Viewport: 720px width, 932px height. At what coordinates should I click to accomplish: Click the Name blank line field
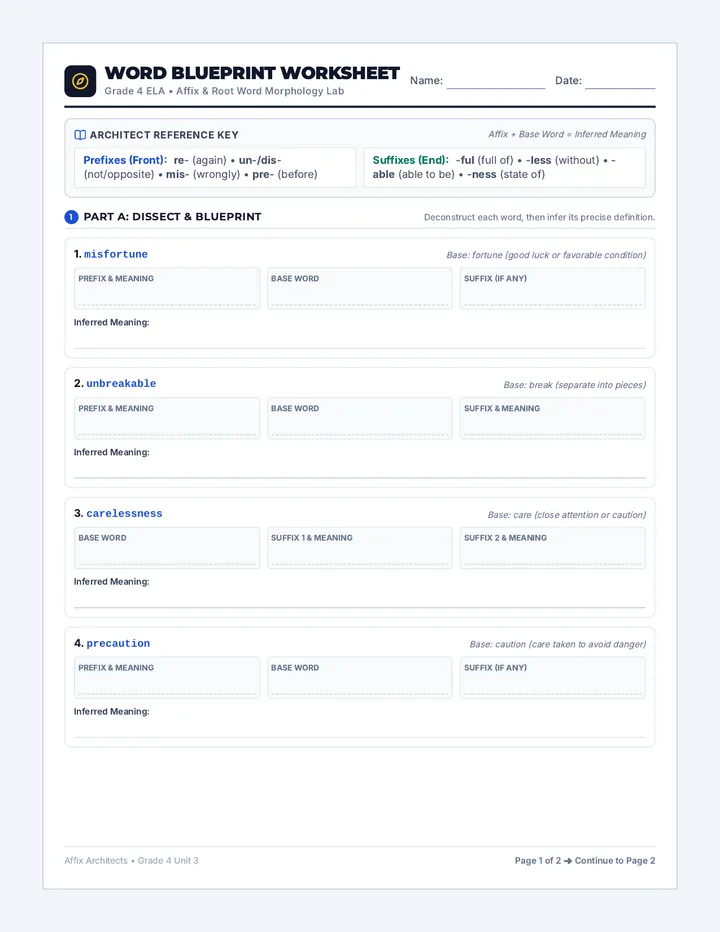click(496, 81)
